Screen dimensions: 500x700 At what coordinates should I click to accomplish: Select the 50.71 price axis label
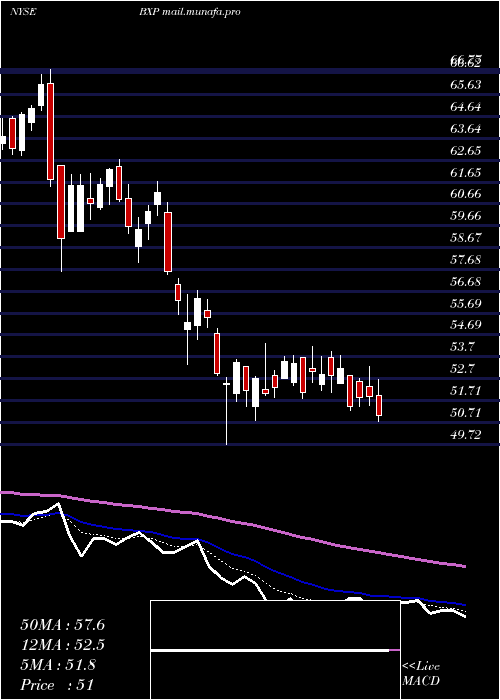[x=466, y=412]
